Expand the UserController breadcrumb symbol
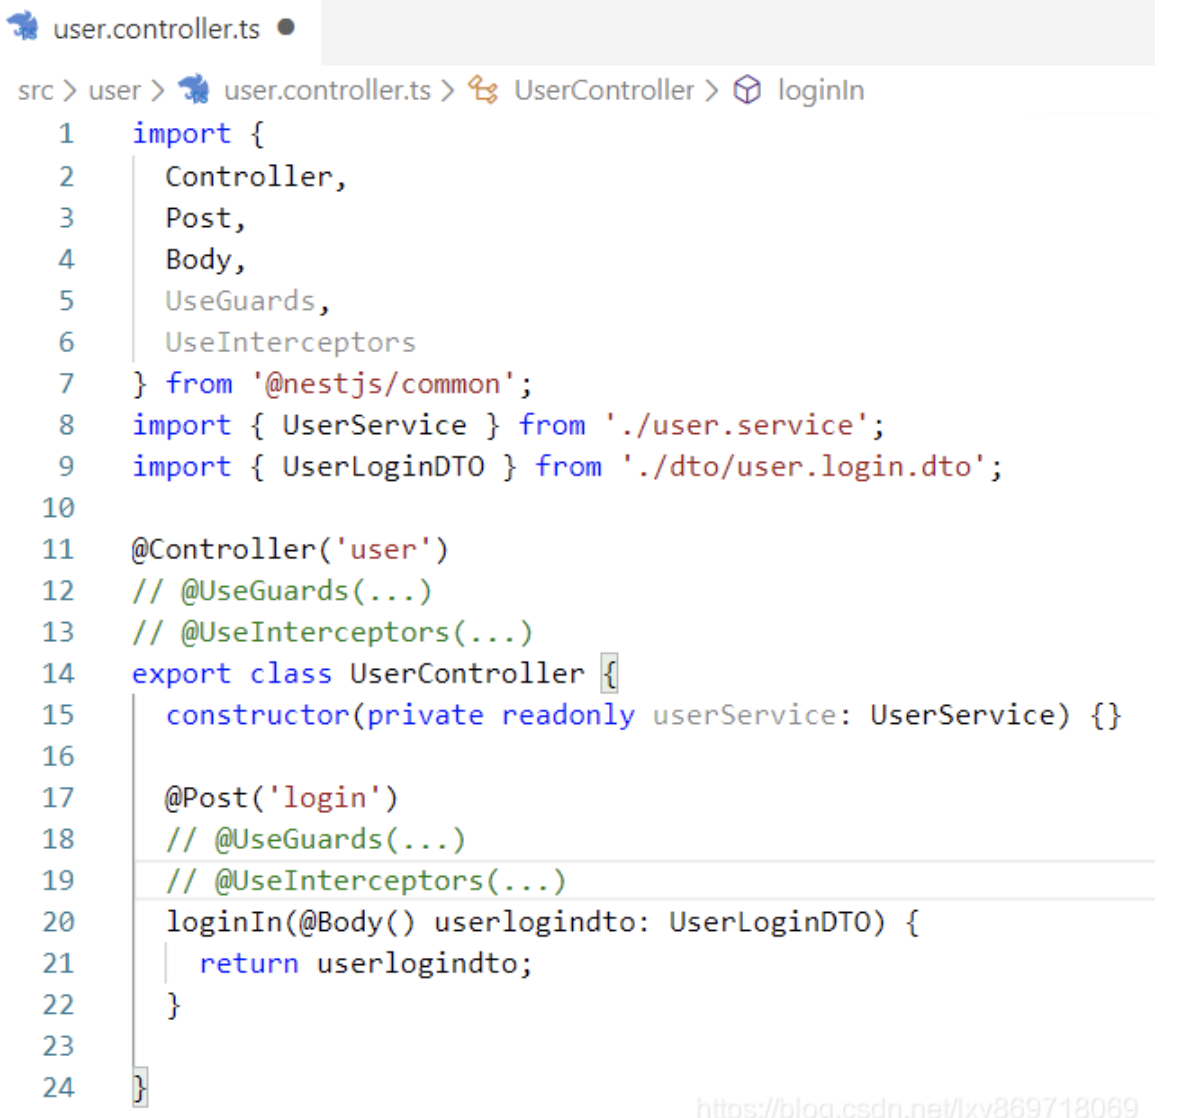This screenshot has width=1182, height=1118. tap(603, 91)
